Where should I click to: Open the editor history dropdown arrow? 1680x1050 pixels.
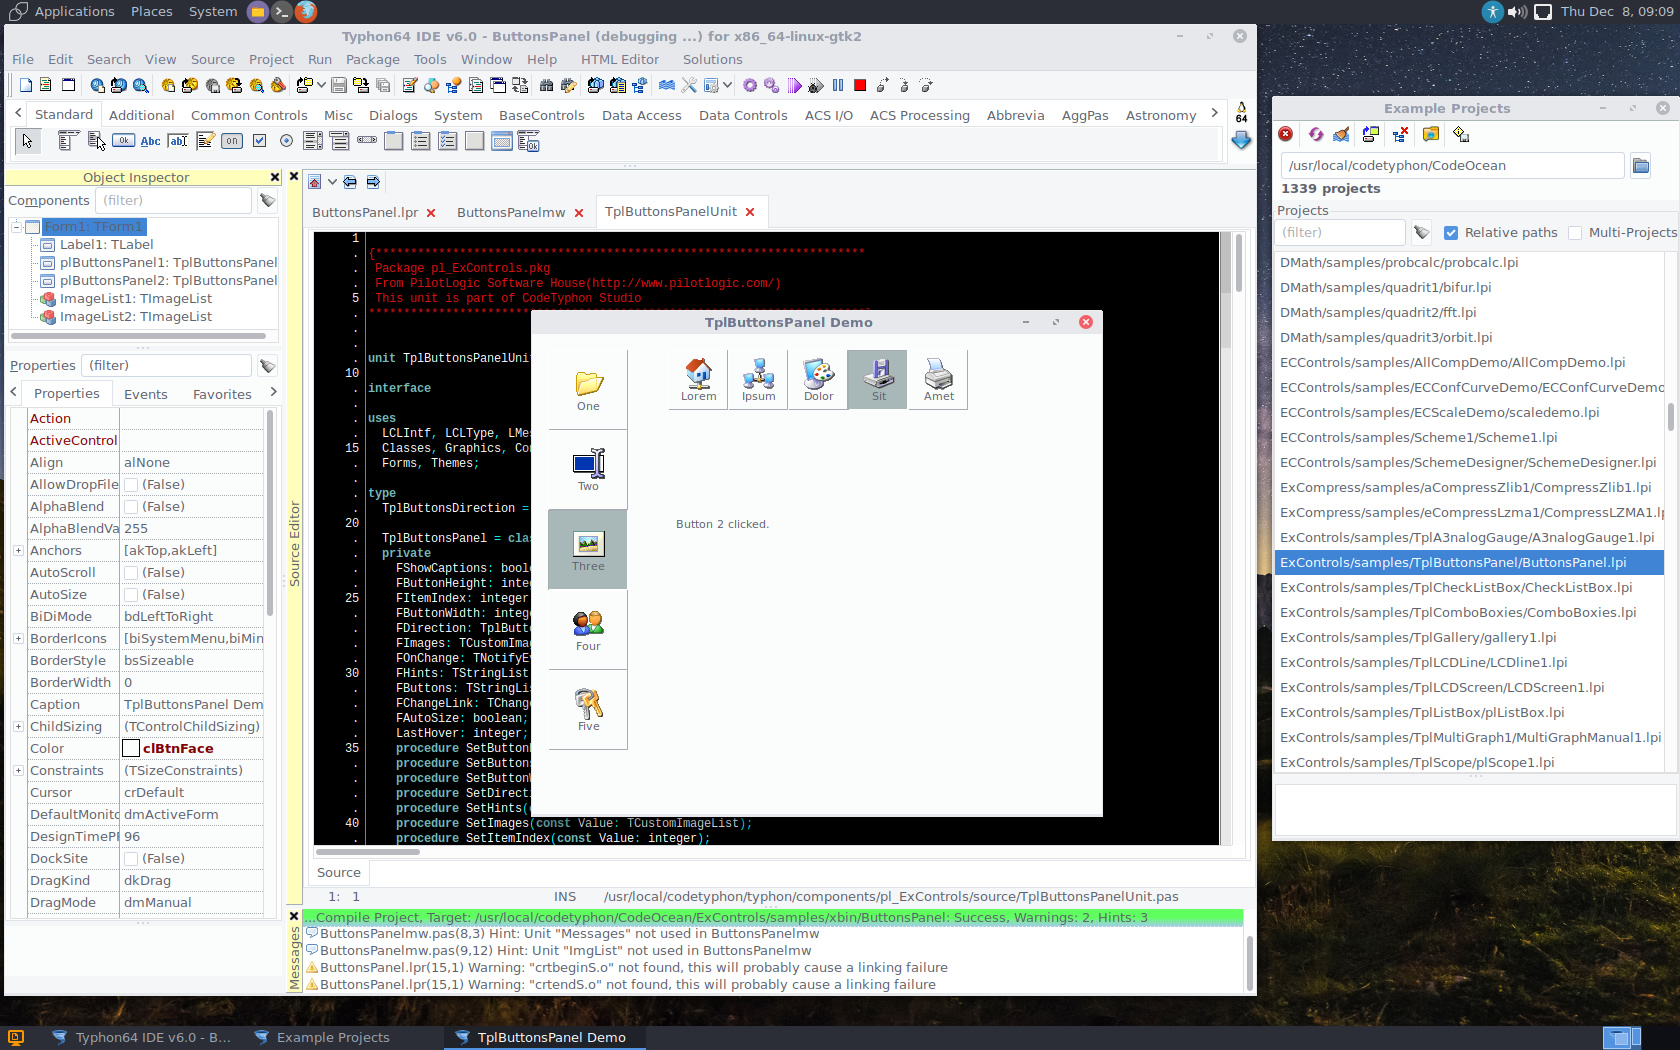point(332,182)
